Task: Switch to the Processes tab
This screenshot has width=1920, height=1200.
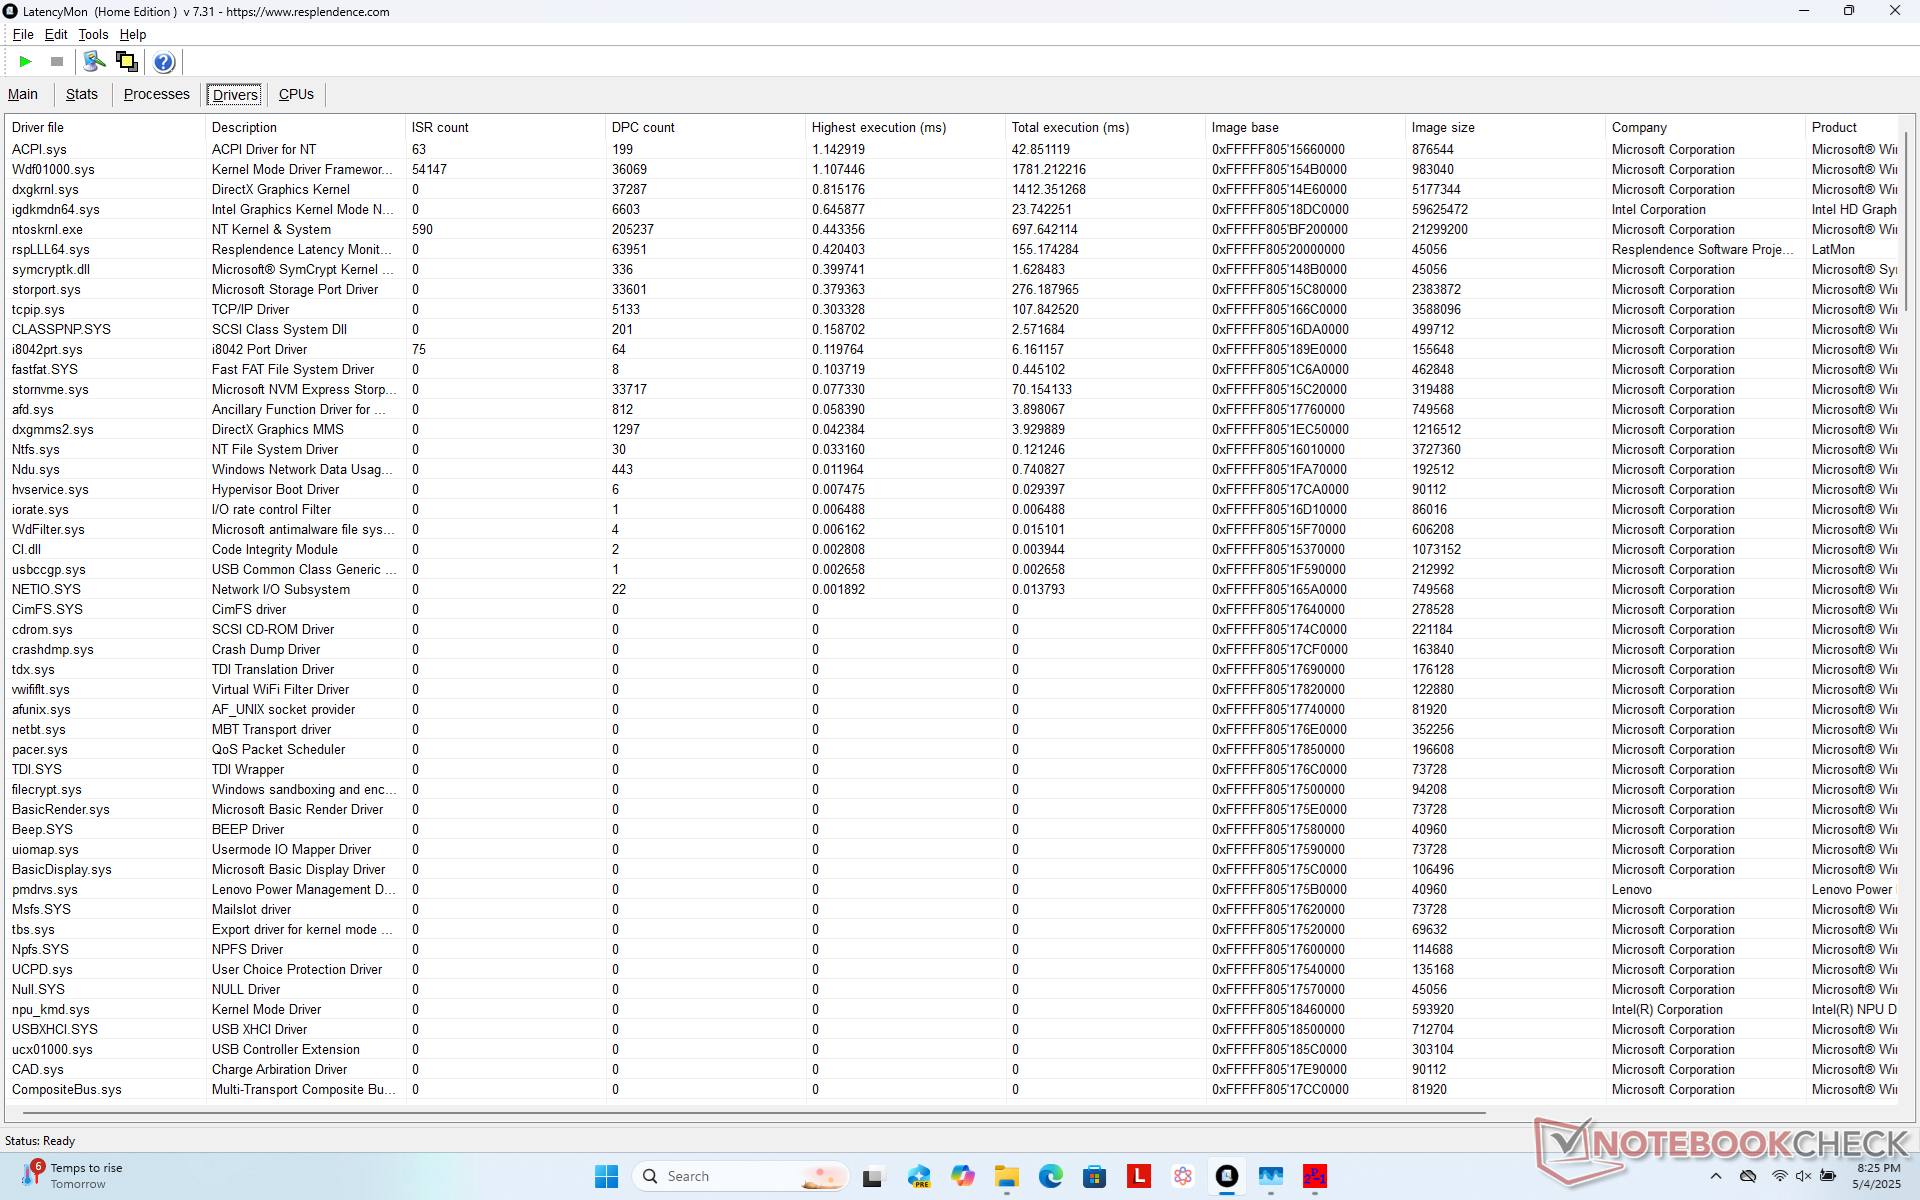Action: pyautogui.click(x=156, y=94)
